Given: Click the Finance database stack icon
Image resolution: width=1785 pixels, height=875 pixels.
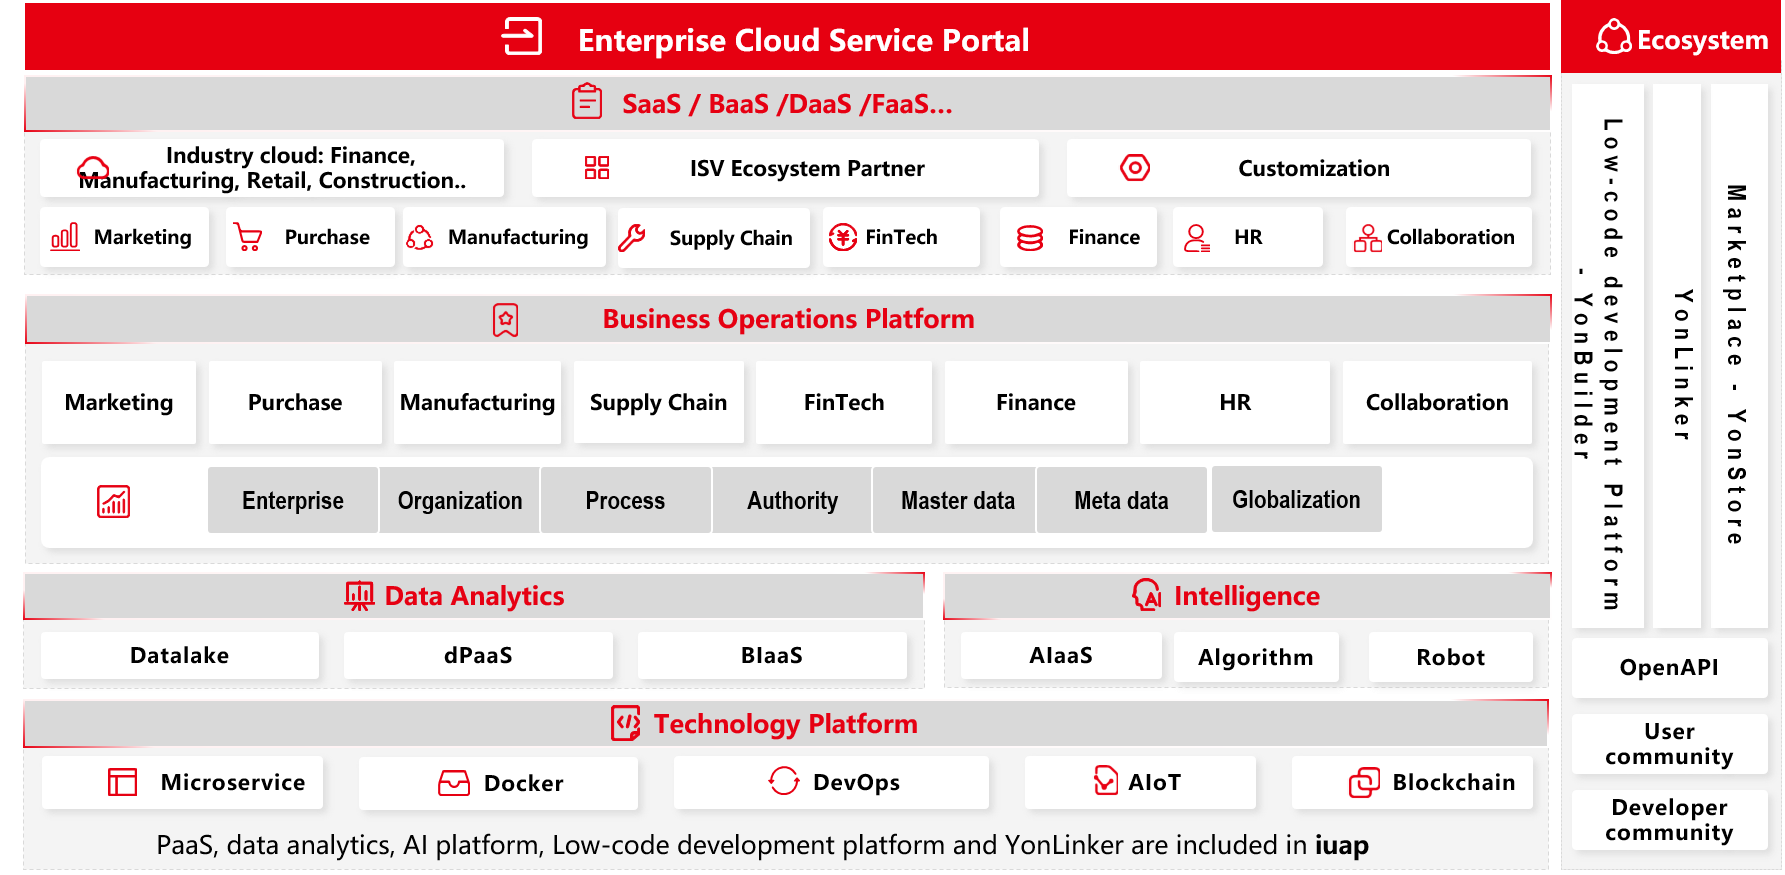Looking at the screenshot, I should click(1030, 237).
